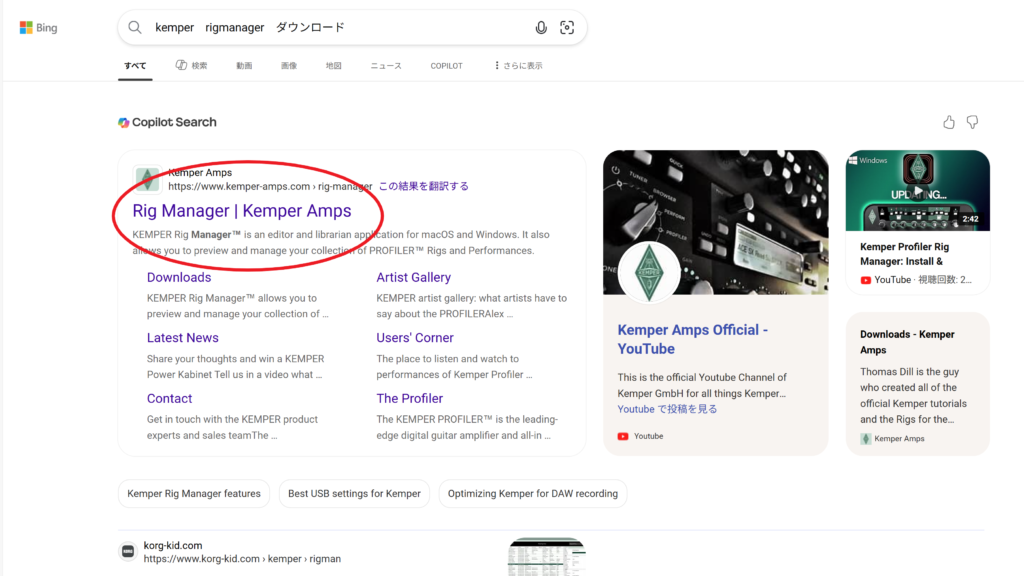Screen dimensions: 1024x576
Task: Play the Kemper Profiler Rig Manager video thumbnail
Action: point(917,191)
